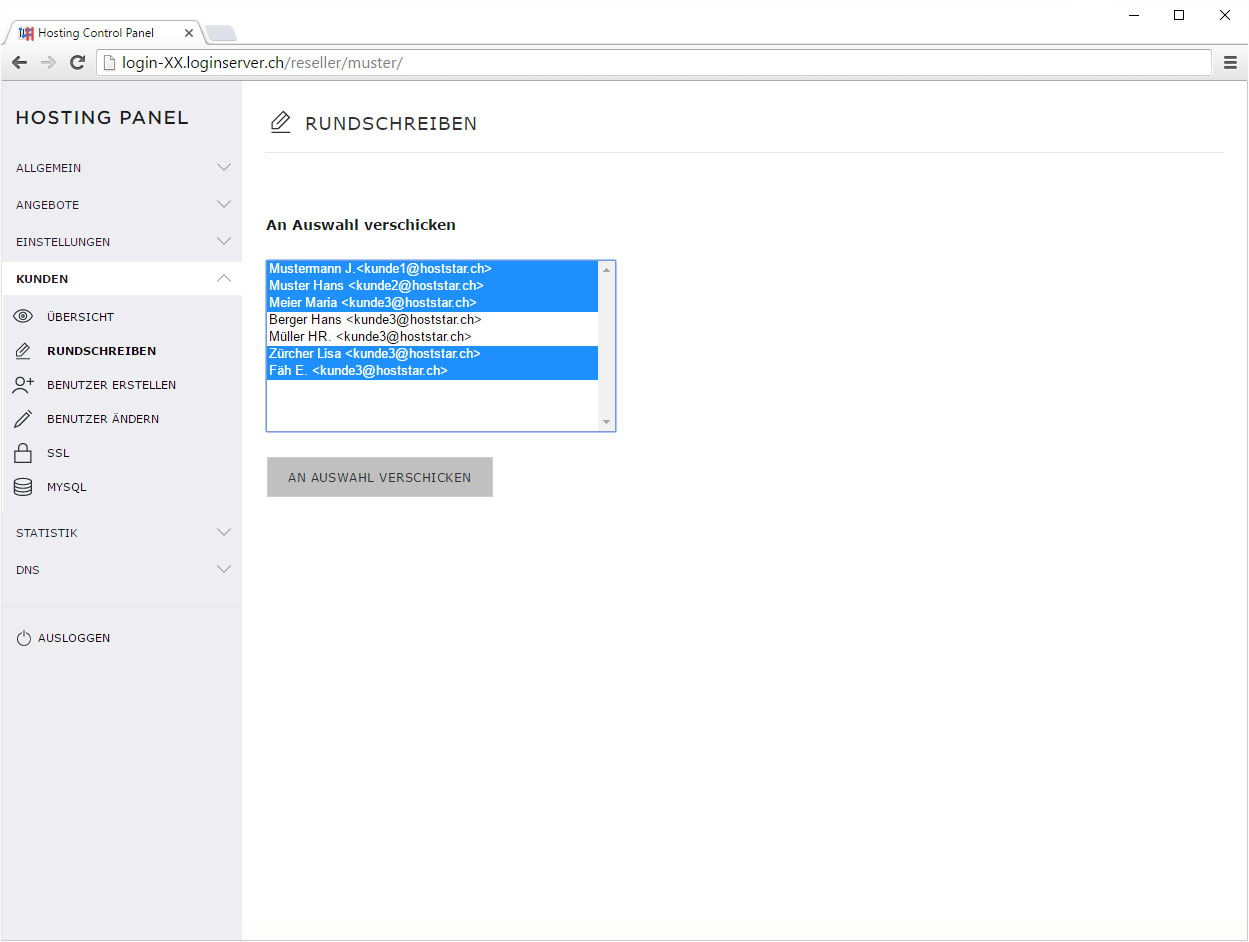The width and height of the screenshot is (1249, 942).
Task: Click the page icon in the address bar
Action: 109,62
